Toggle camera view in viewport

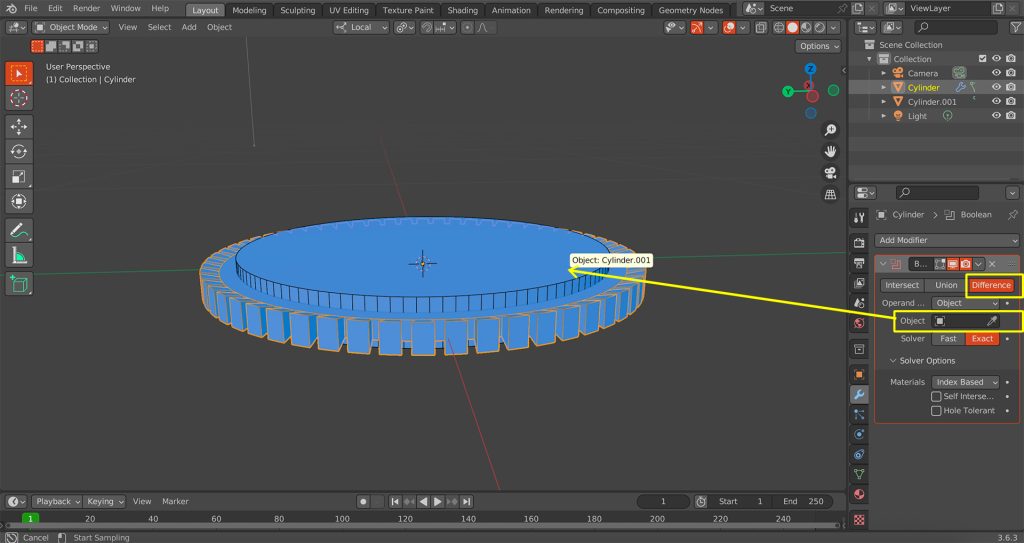(x=830, y=173)
